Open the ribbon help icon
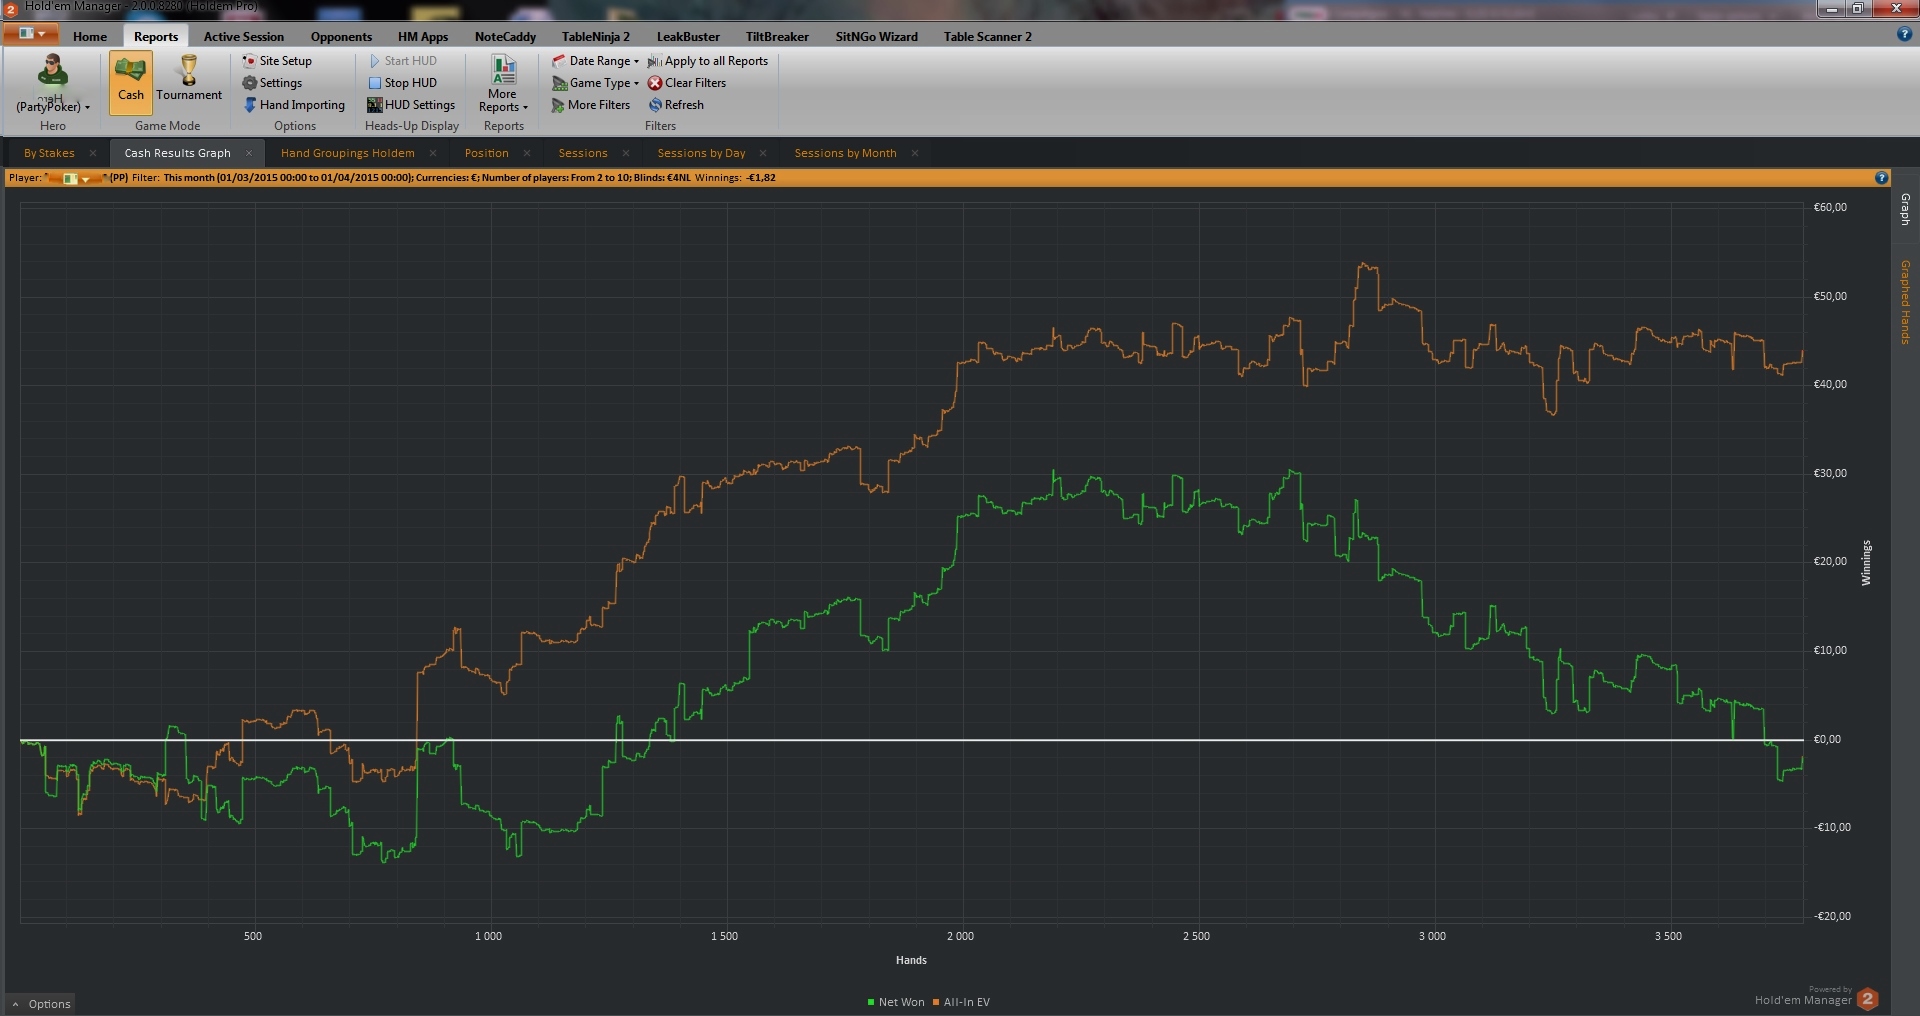Viewport: 1920px width, 1016px height. 1904,34
